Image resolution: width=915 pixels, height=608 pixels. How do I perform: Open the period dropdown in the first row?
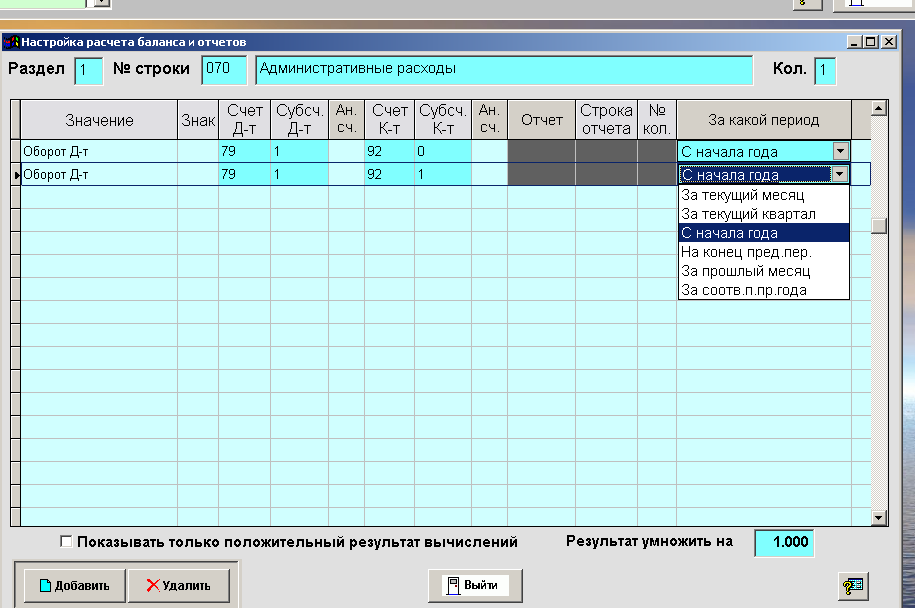(x=841, y=151)
